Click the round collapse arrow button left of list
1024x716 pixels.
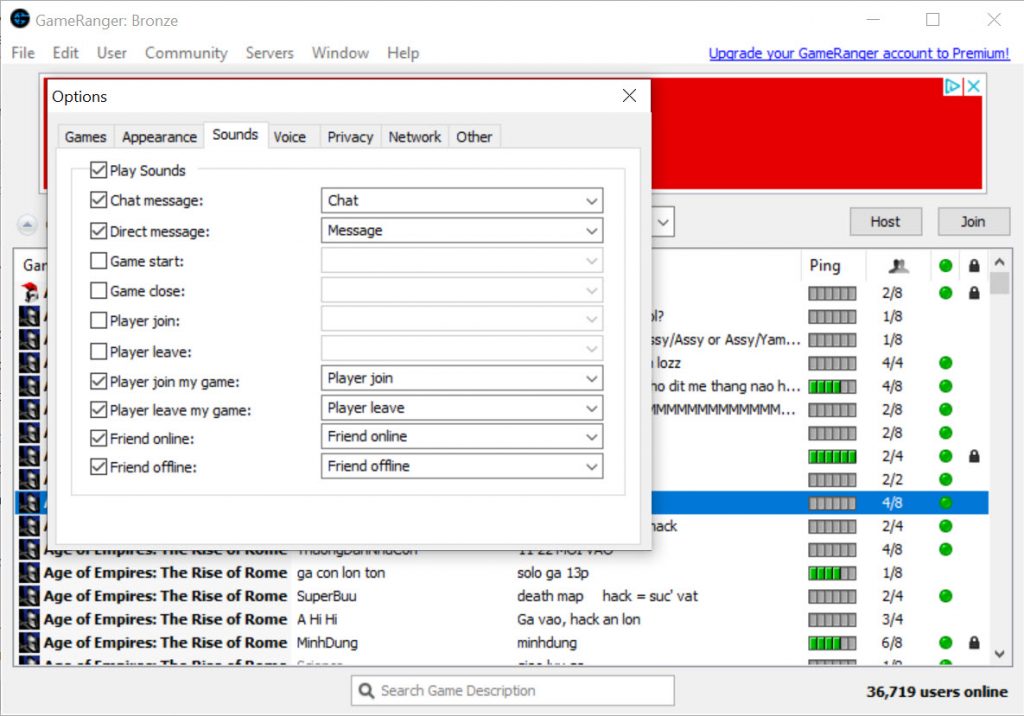pos(27,225)
